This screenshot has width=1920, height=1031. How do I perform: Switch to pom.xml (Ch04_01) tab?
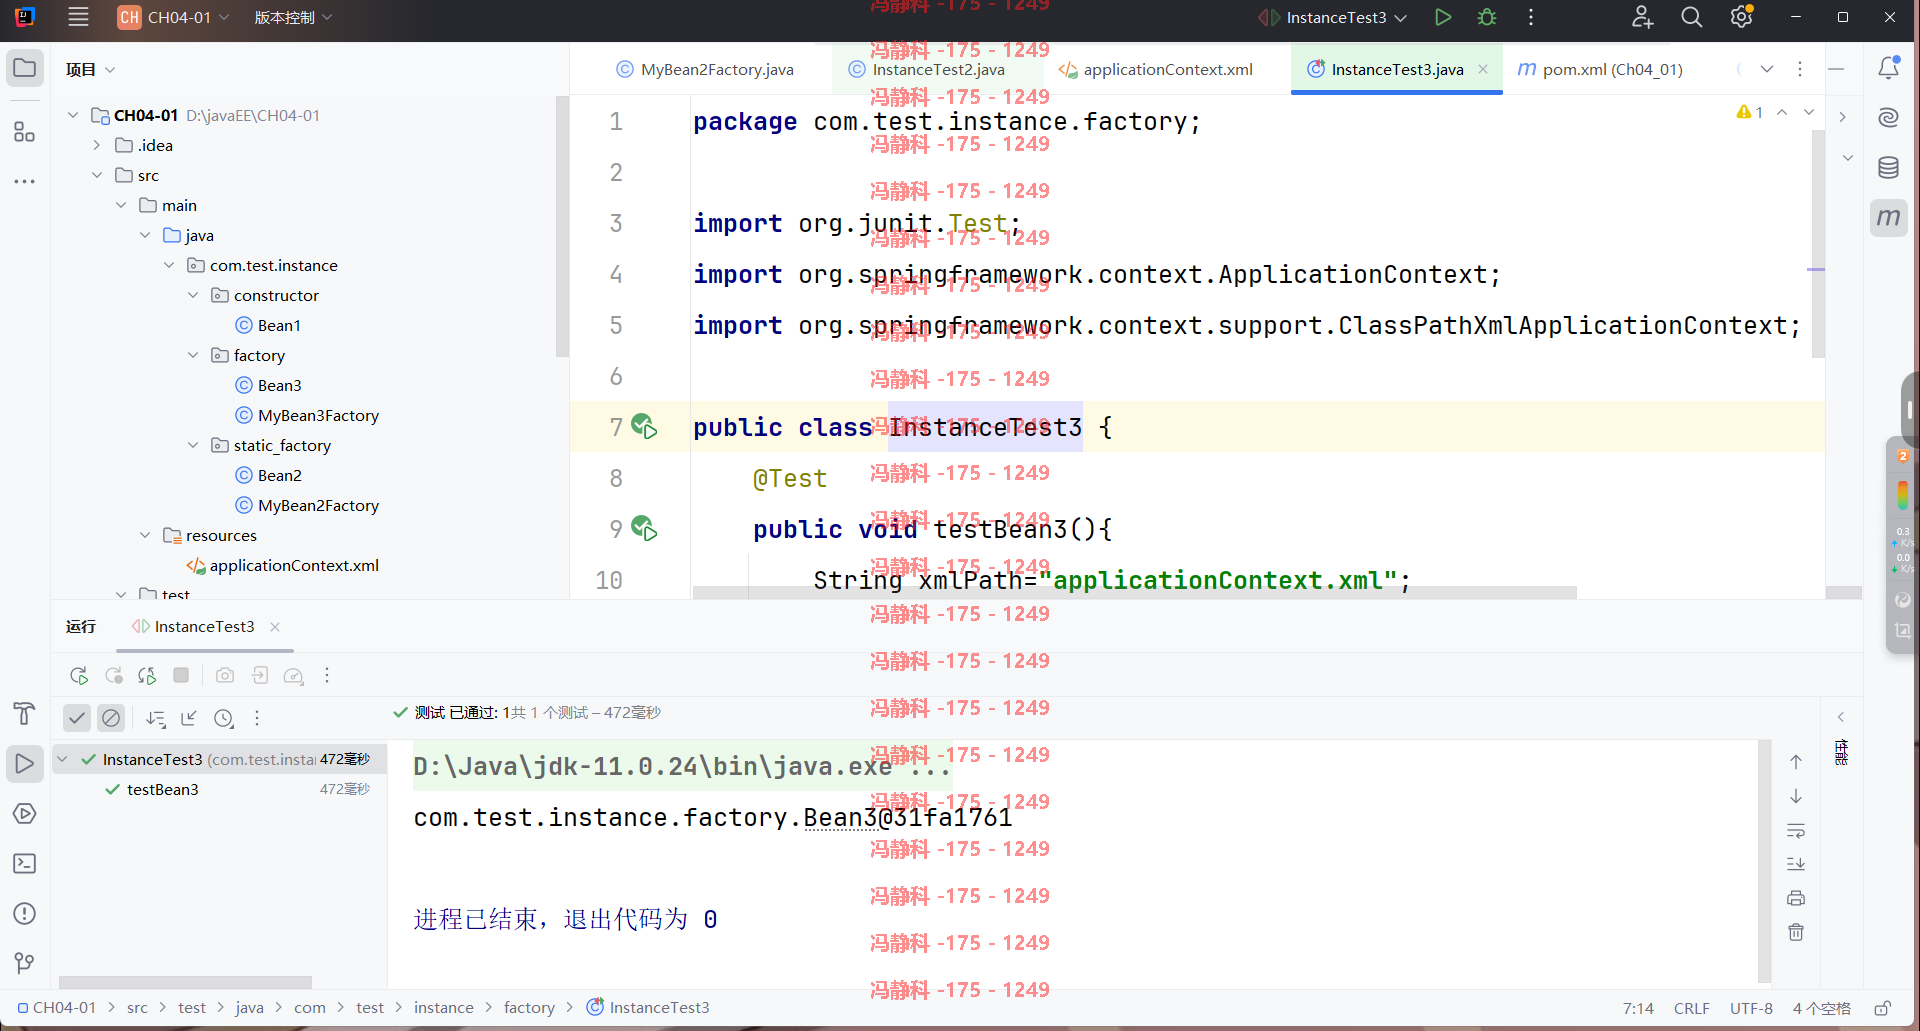(x=1600, y=69)
